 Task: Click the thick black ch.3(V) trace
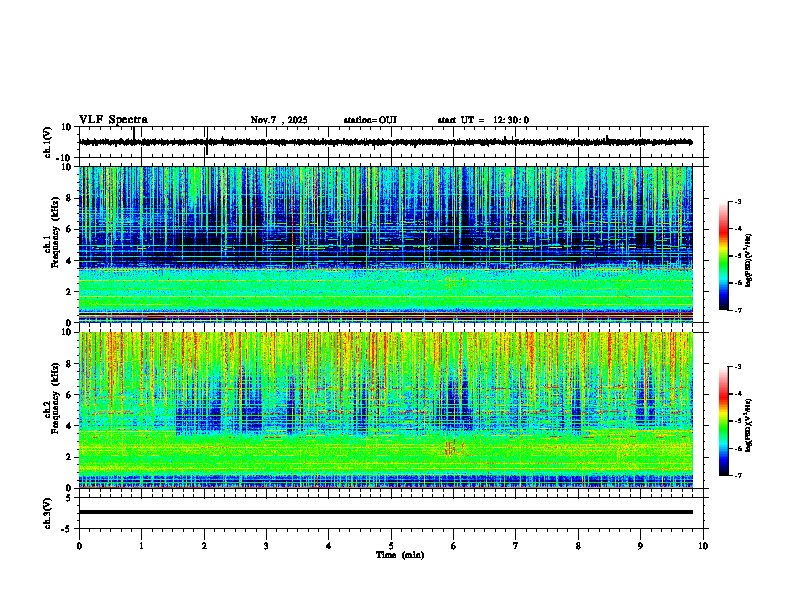point(385,512)
